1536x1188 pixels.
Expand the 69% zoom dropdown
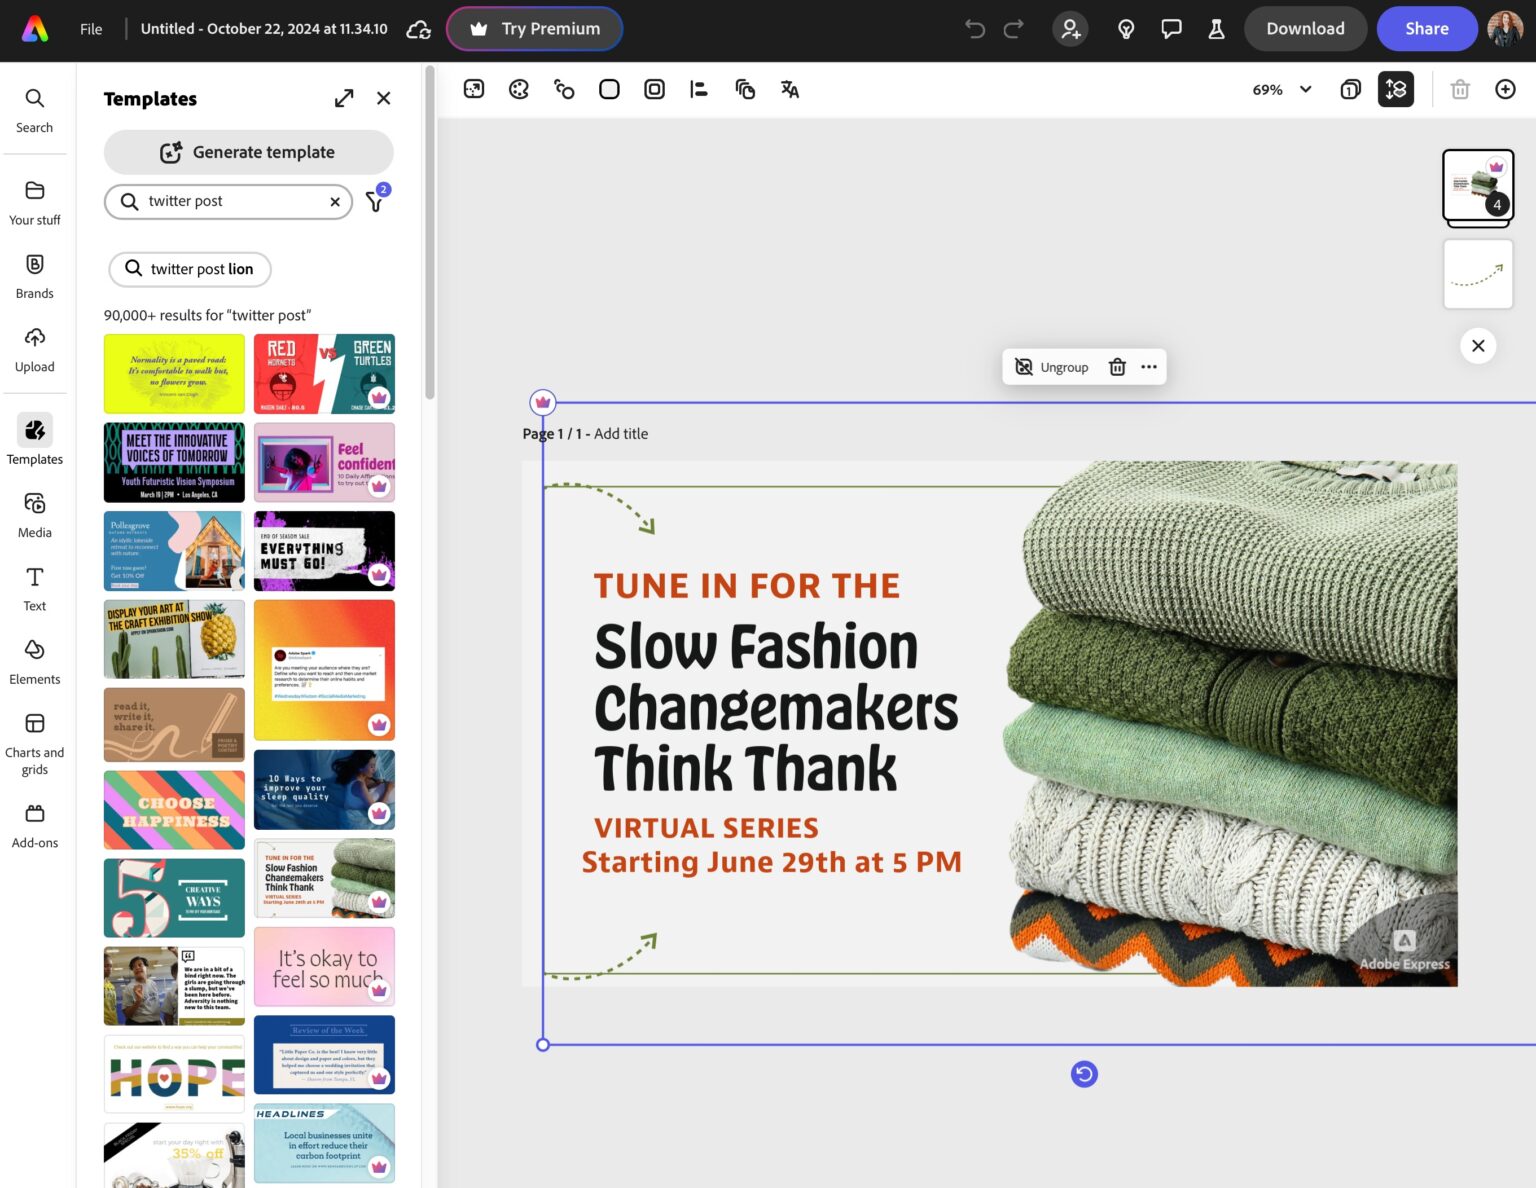[x=1305, y=90]
